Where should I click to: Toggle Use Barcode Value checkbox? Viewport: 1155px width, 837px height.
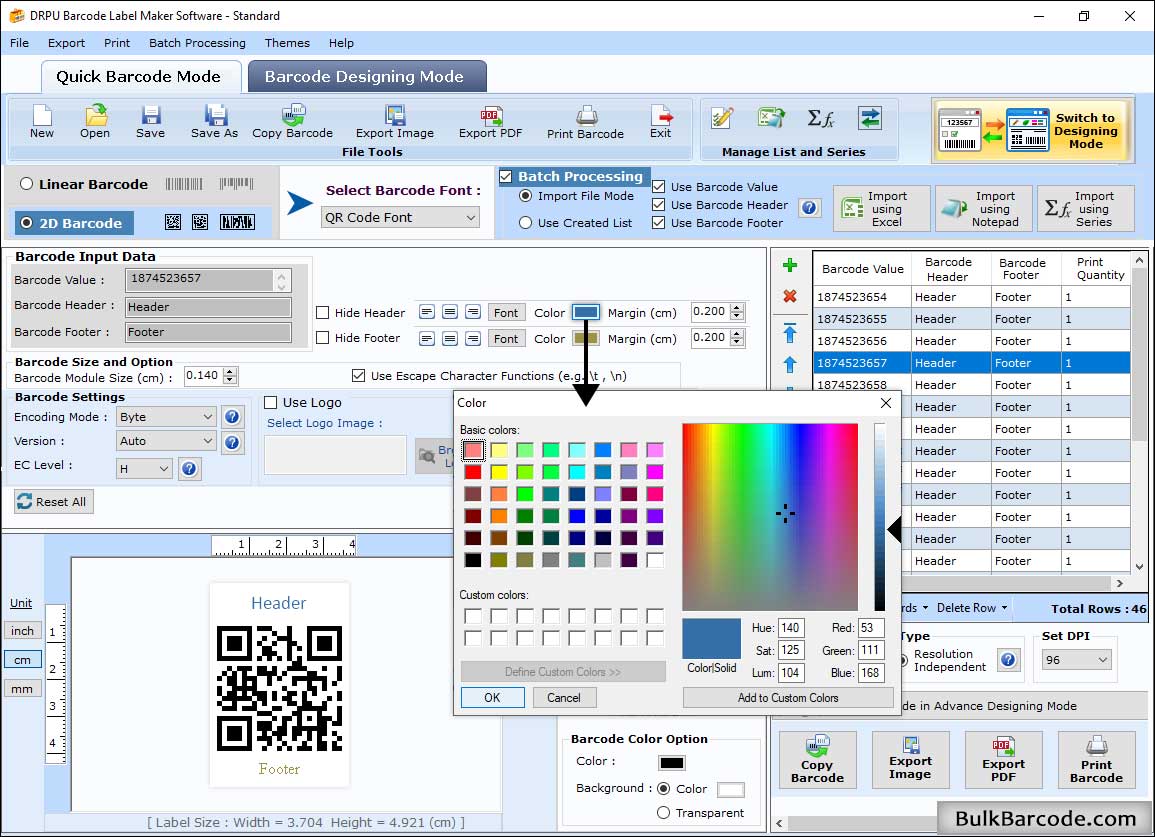point(659,187)
